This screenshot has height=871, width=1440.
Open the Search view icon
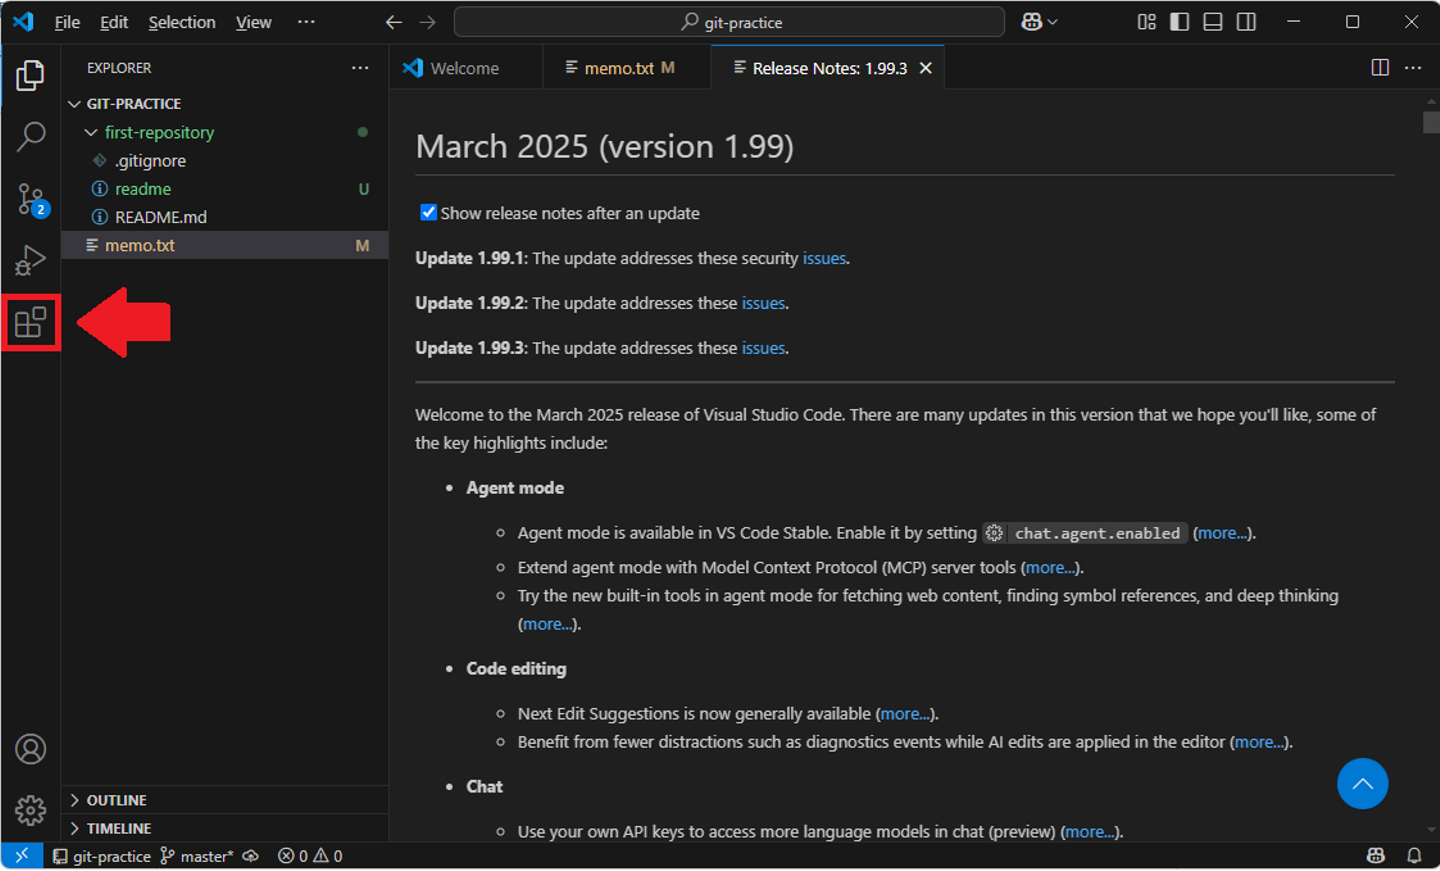point(30,136)
